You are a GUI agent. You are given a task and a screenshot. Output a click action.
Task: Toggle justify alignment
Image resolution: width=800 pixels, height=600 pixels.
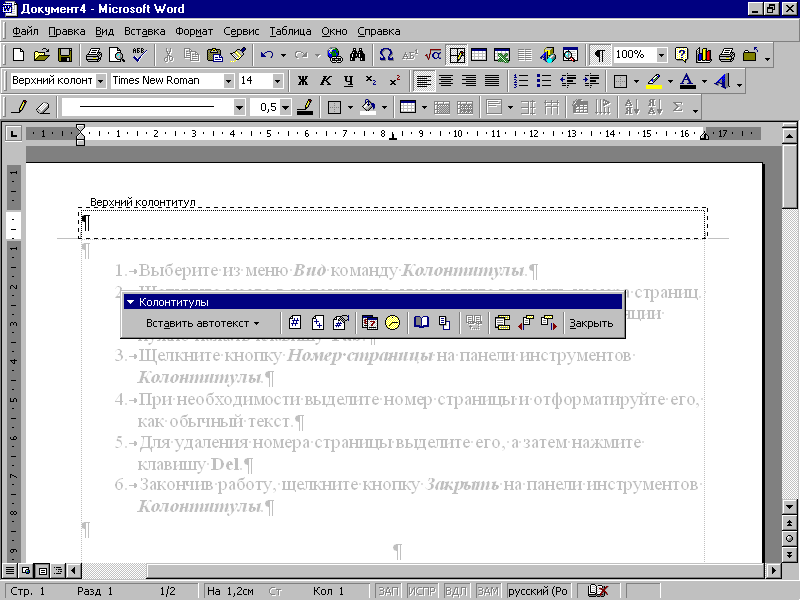click(x=492, y=81)
